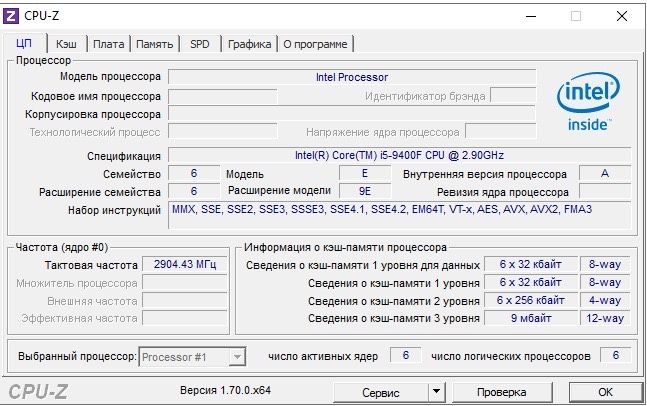Open the Кэш tab

[x=66, y=44]
